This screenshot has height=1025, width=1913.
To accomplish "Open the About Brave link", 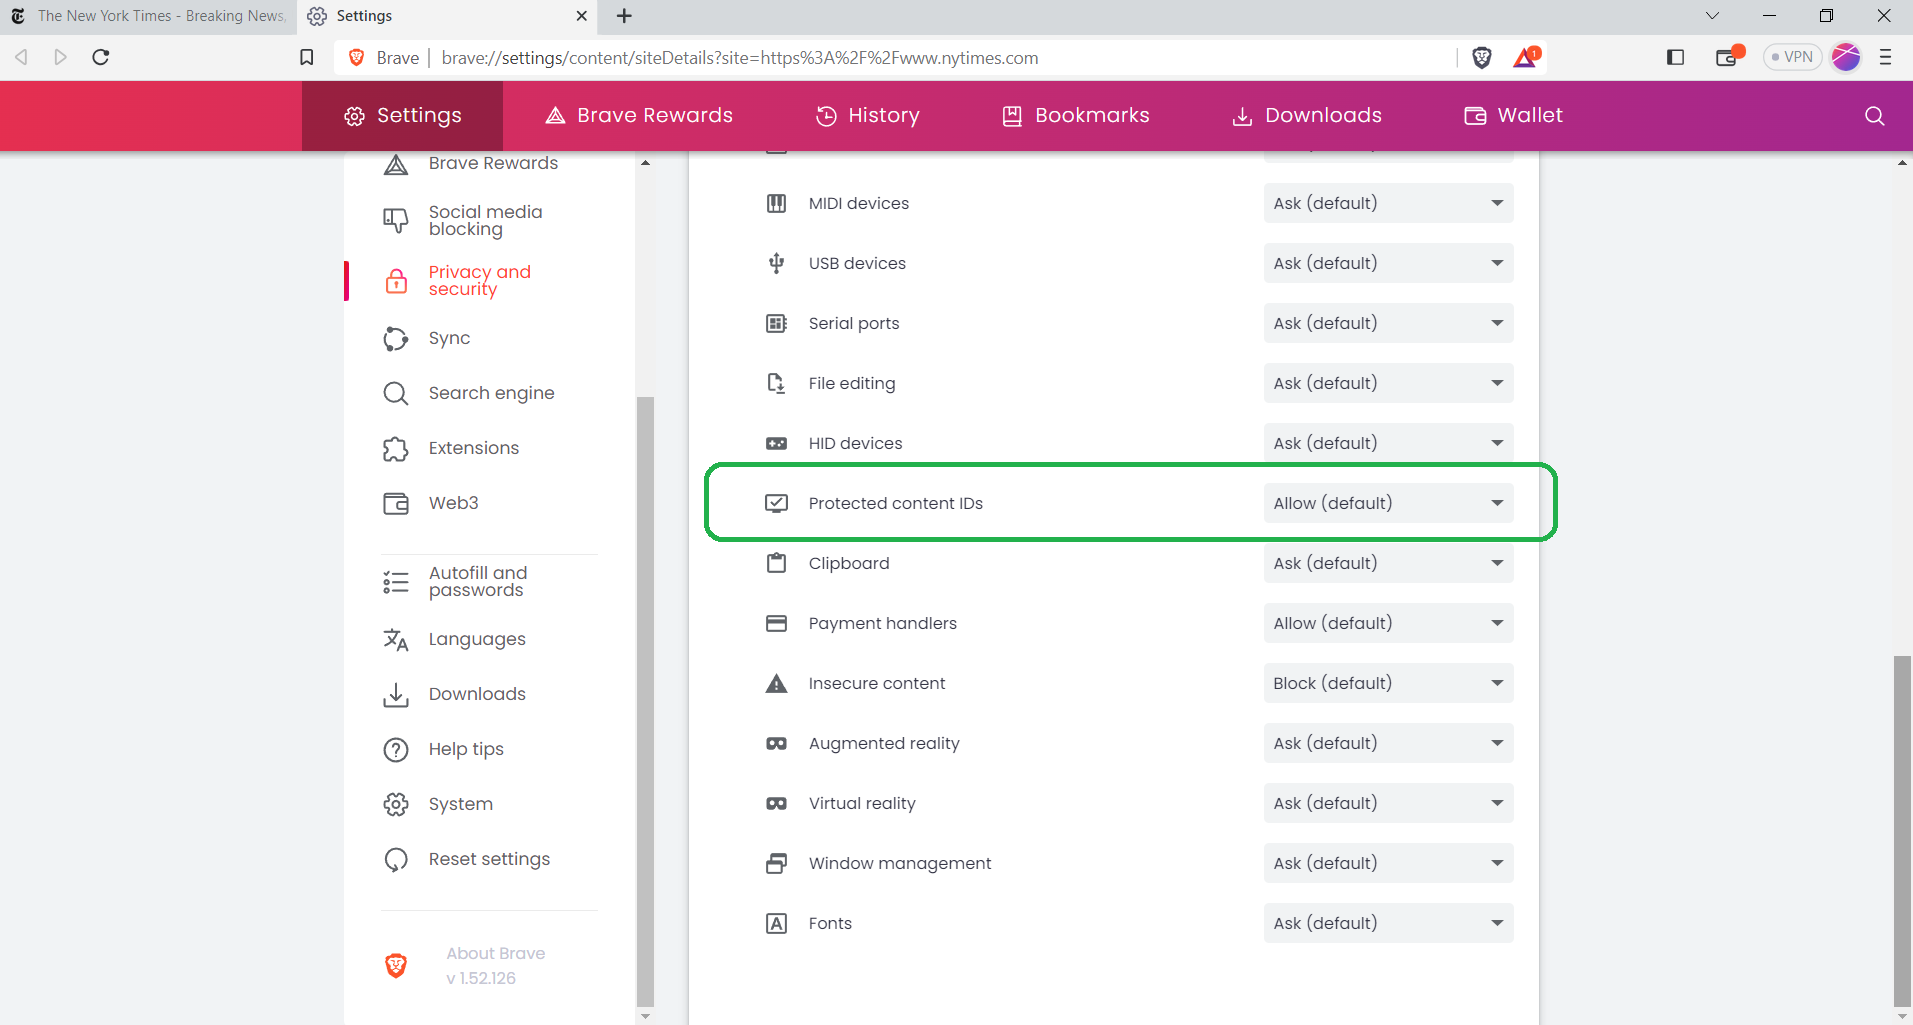I will point(495,953).
